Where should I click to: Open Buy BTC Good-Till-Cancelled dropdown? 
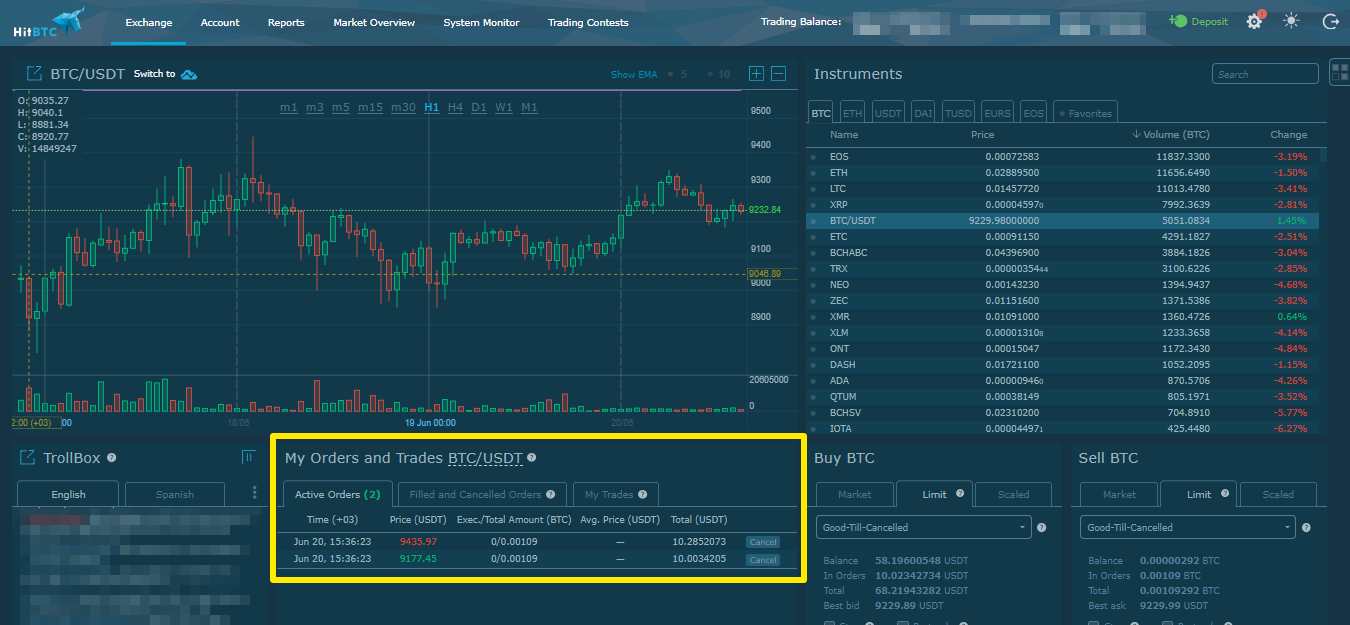(x=925, y=527)
